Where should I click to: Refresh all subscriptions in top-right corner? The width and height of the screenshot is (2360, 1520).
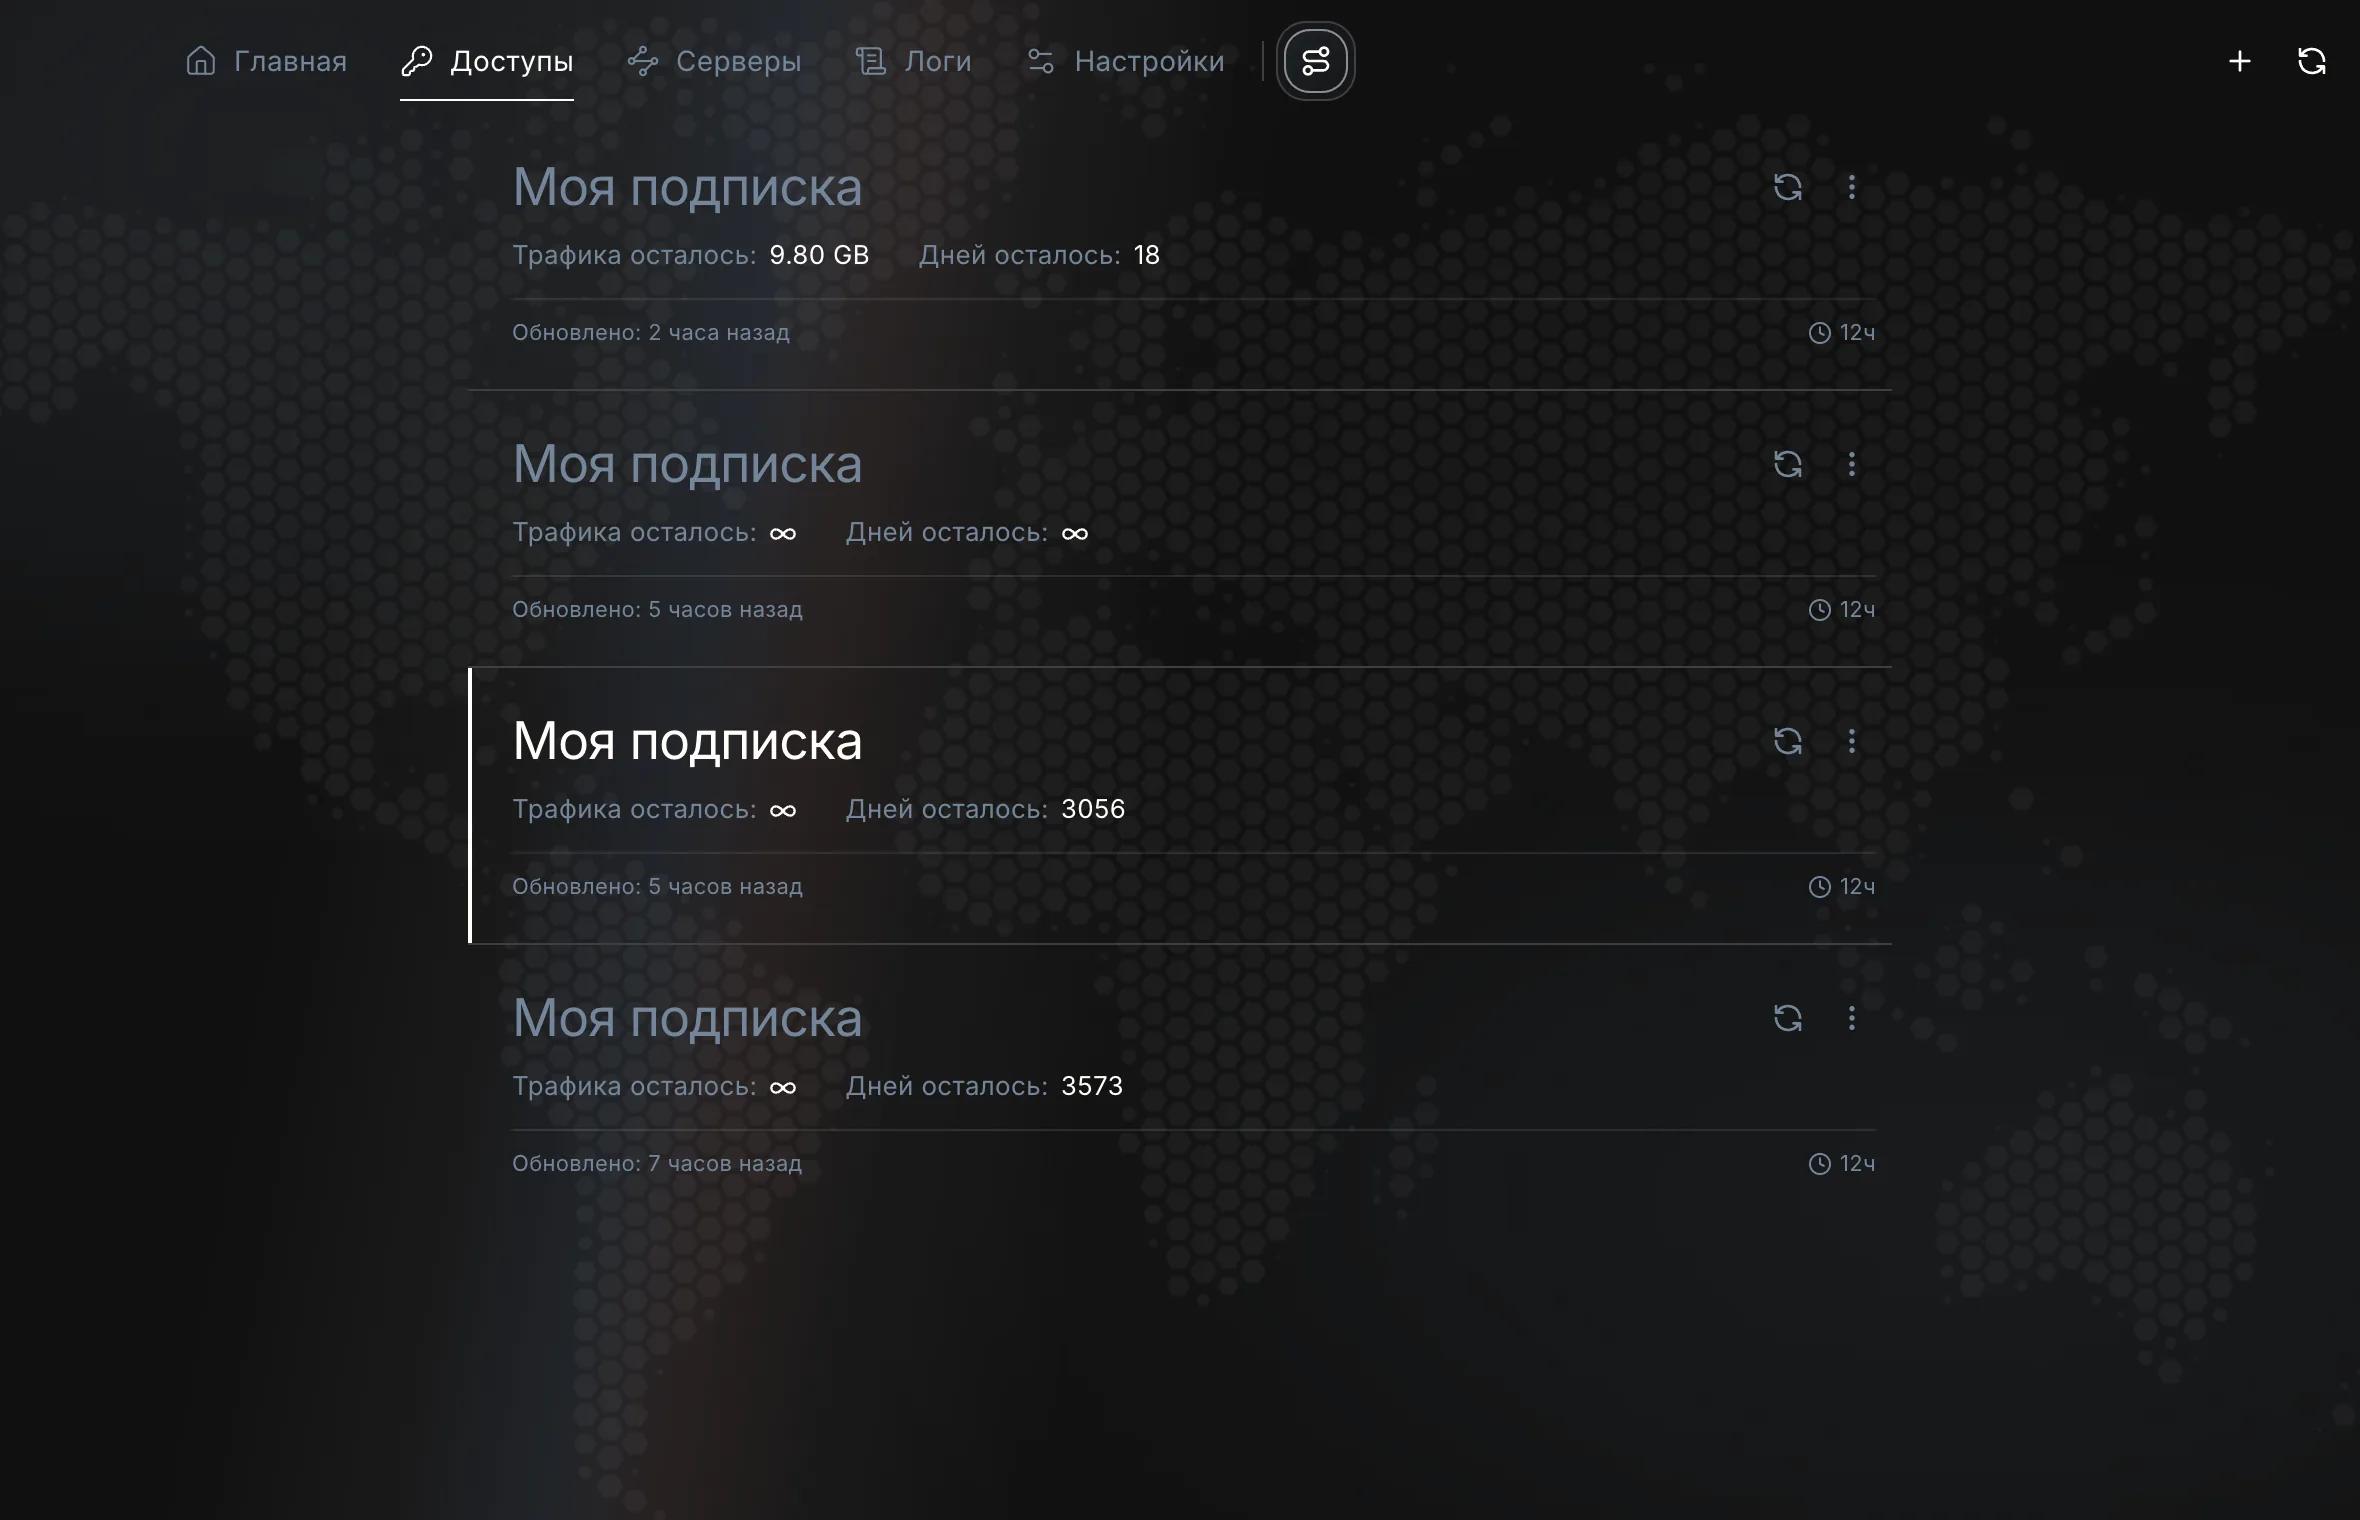[2312, 61]
